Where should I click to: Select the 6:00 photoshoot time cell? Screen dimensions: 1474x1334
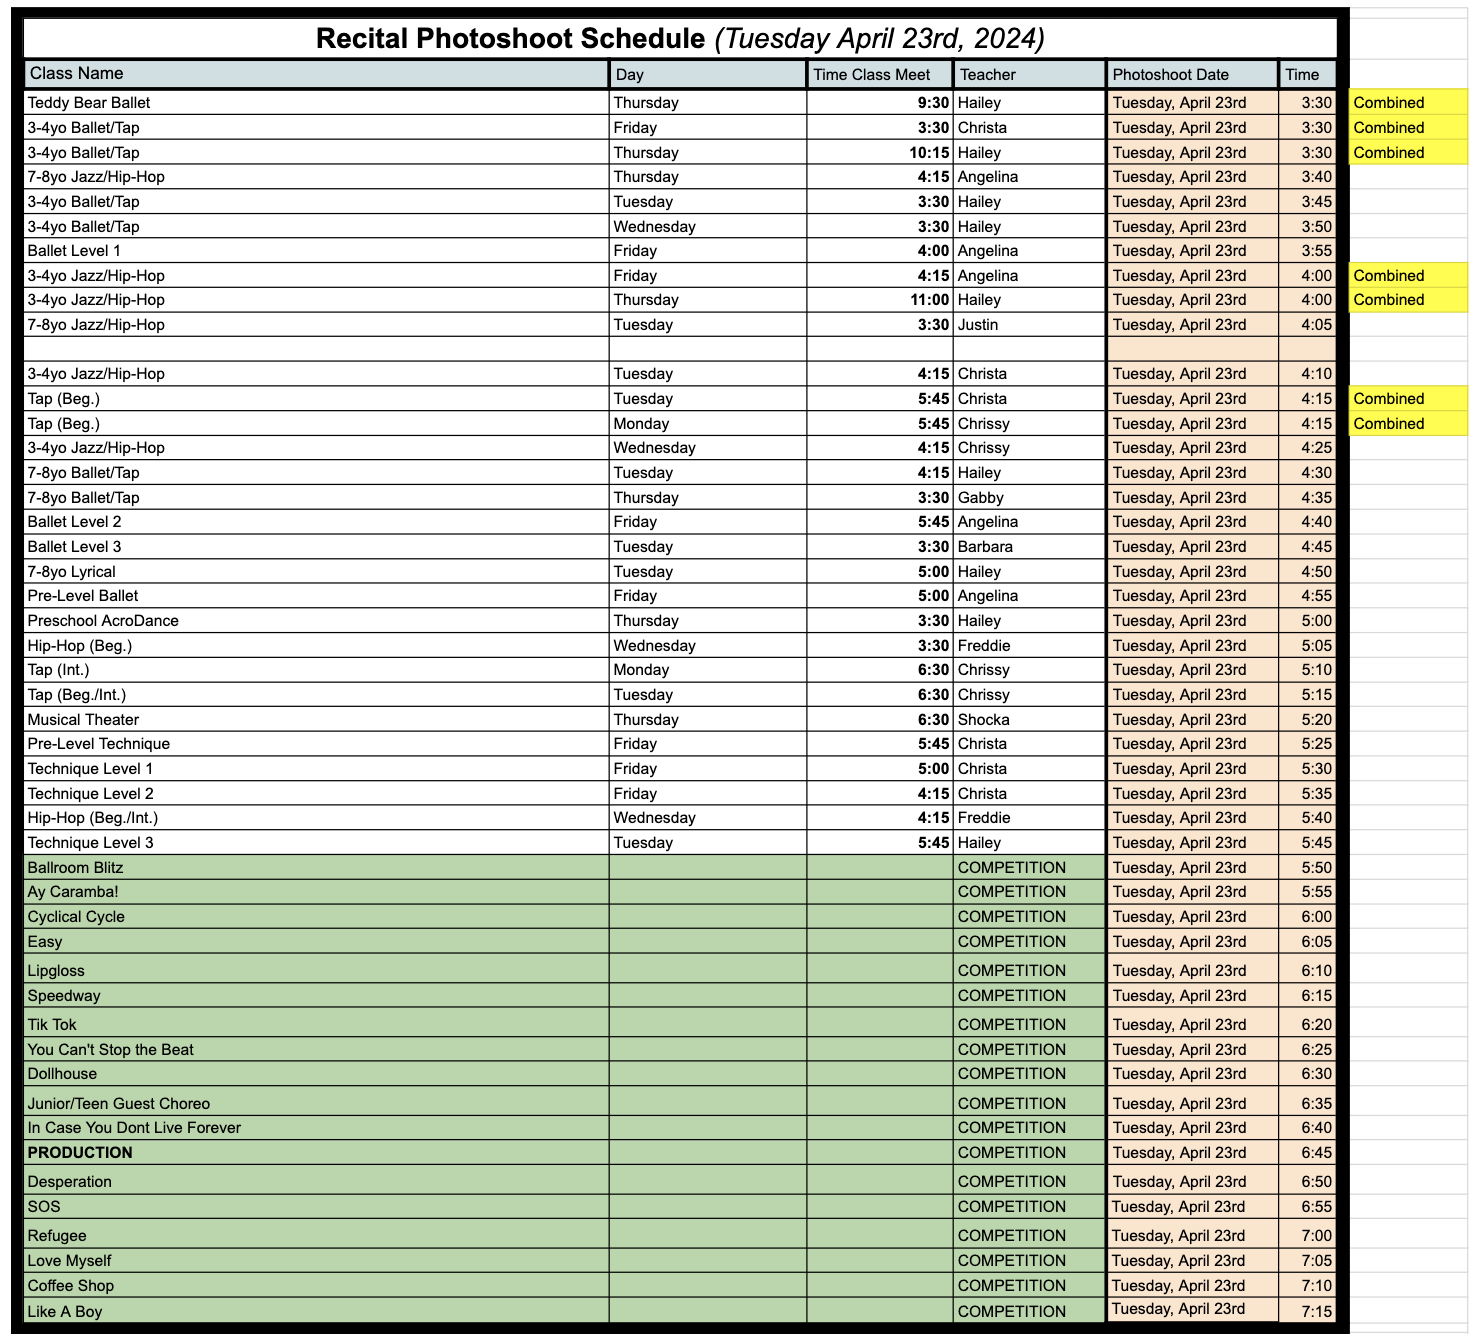tap(1308, 917)
